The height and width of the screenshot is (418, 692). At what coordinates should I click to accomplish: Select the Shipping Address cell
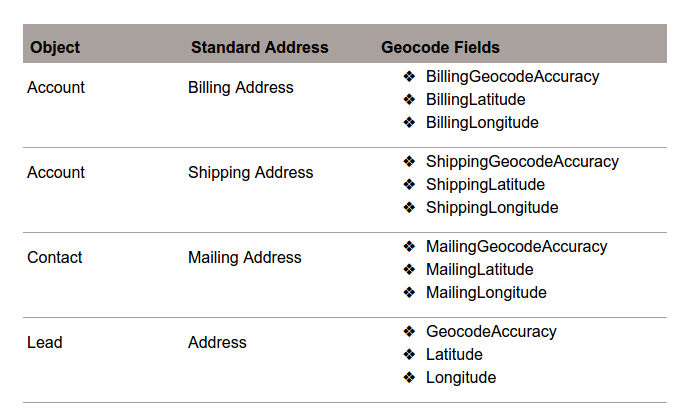click(250, 172)
